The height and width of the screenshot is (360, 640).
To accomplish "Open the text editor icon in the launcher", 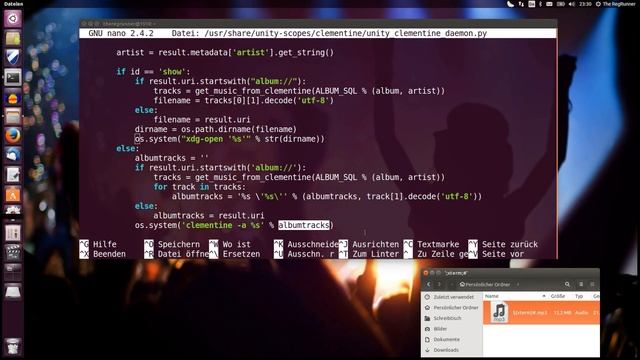I will point(13,175).
